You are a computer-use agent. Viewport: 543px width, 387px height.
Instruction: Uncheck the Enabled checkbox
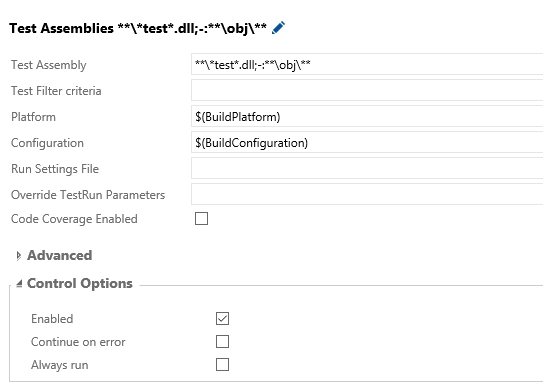tap(222, 318)
